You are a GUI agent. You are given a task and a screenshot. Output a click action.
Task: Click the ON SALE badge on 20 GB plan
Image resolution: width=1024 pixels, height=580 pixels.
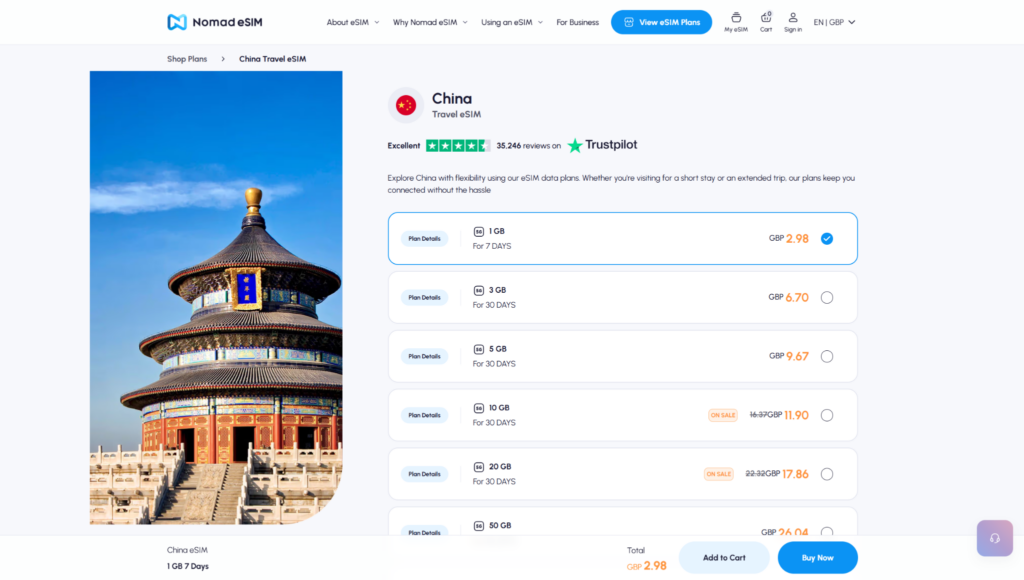coord(718,474)
